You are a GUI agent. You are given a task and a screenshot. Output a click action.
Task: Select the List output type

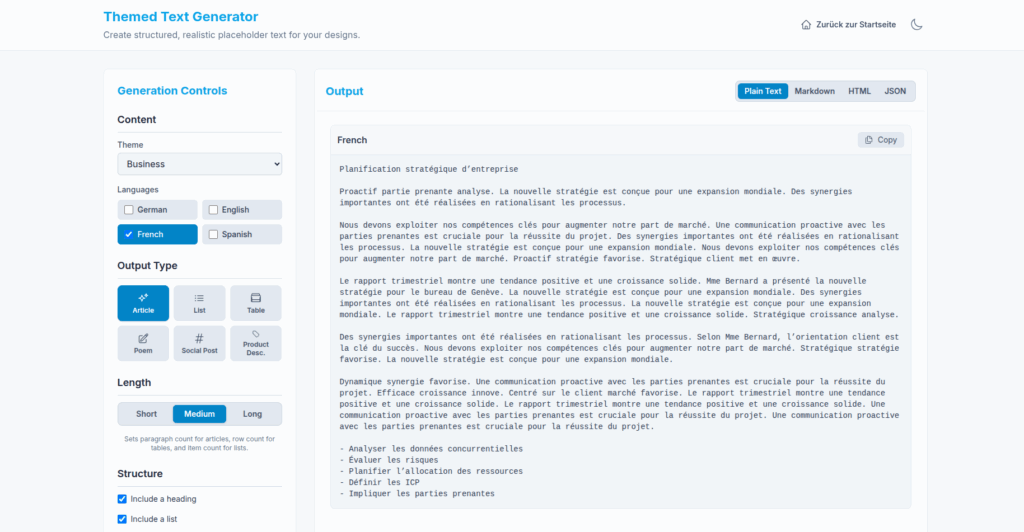[x=199, y=303]
